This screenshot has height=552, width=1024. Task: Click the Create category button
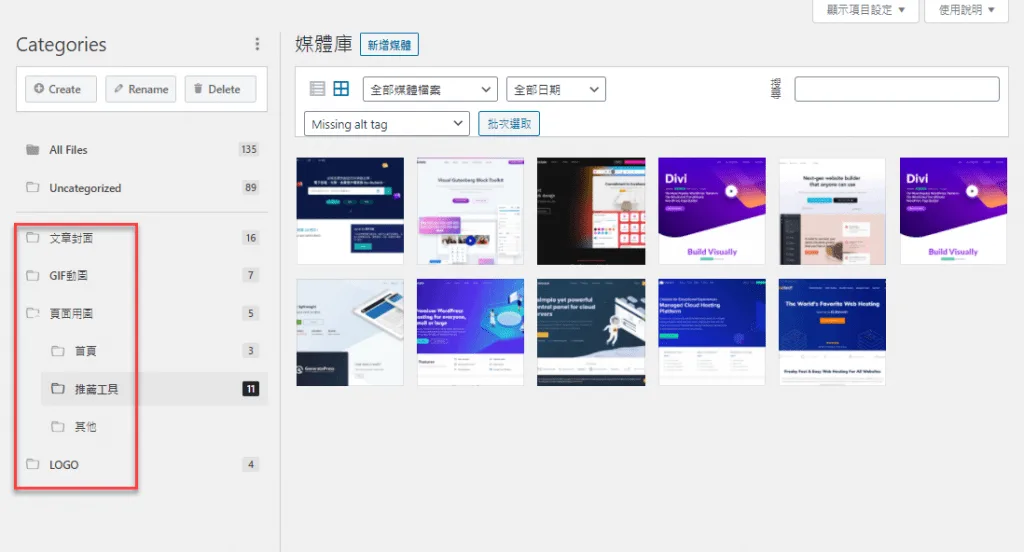[61, 89]
